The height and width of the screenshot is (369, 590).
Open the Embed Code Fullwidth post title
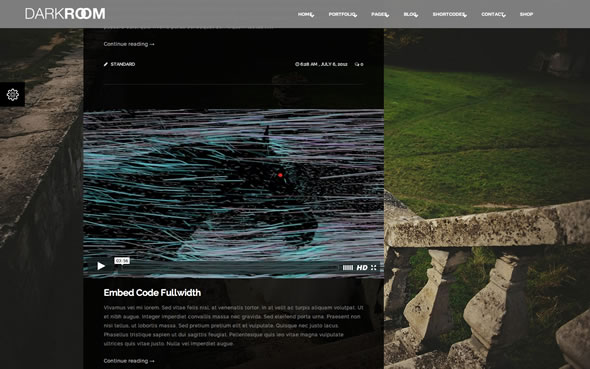(152, 293)
